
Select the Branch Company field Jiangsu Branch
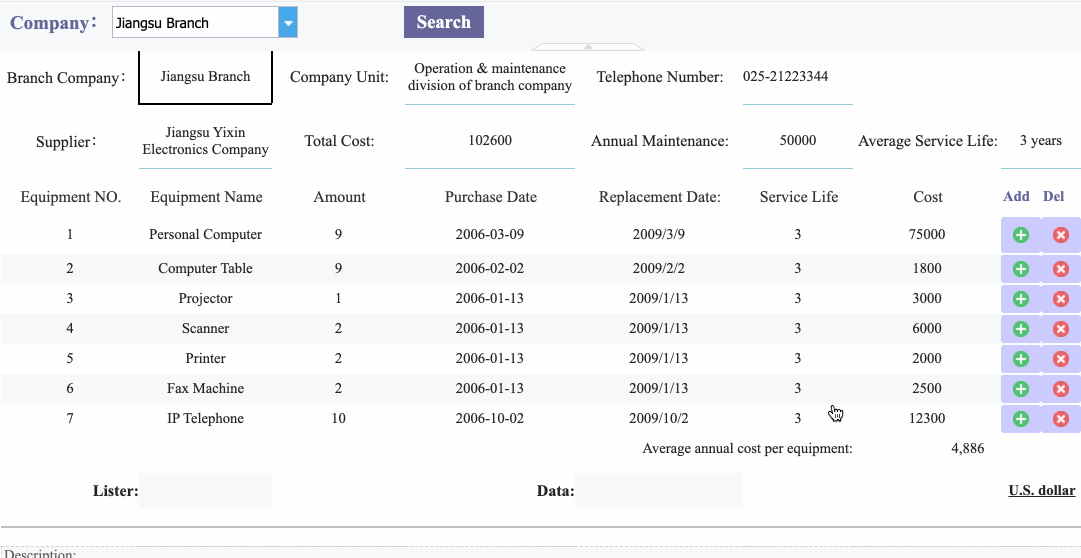coord(205,77)
